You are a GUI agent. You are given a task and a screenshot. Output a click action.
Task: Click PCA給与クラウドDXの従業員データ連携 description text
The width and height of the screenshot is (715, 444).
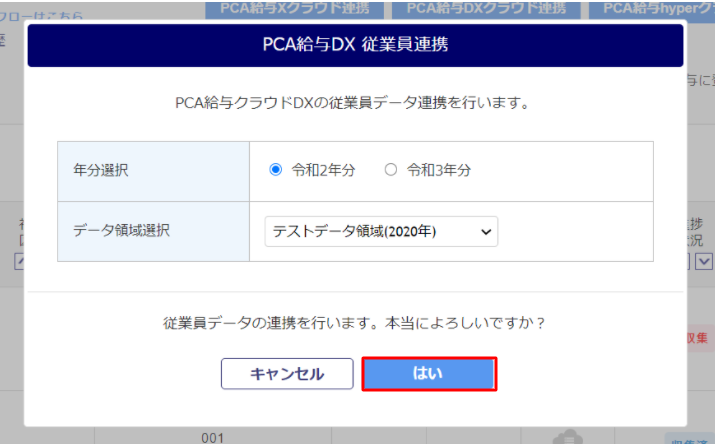pos(352,103)
